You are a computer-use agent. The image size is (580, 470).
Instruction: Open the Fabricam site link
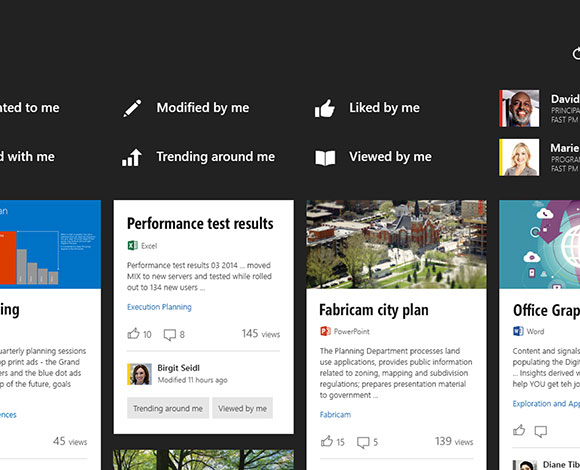point(335,415)
